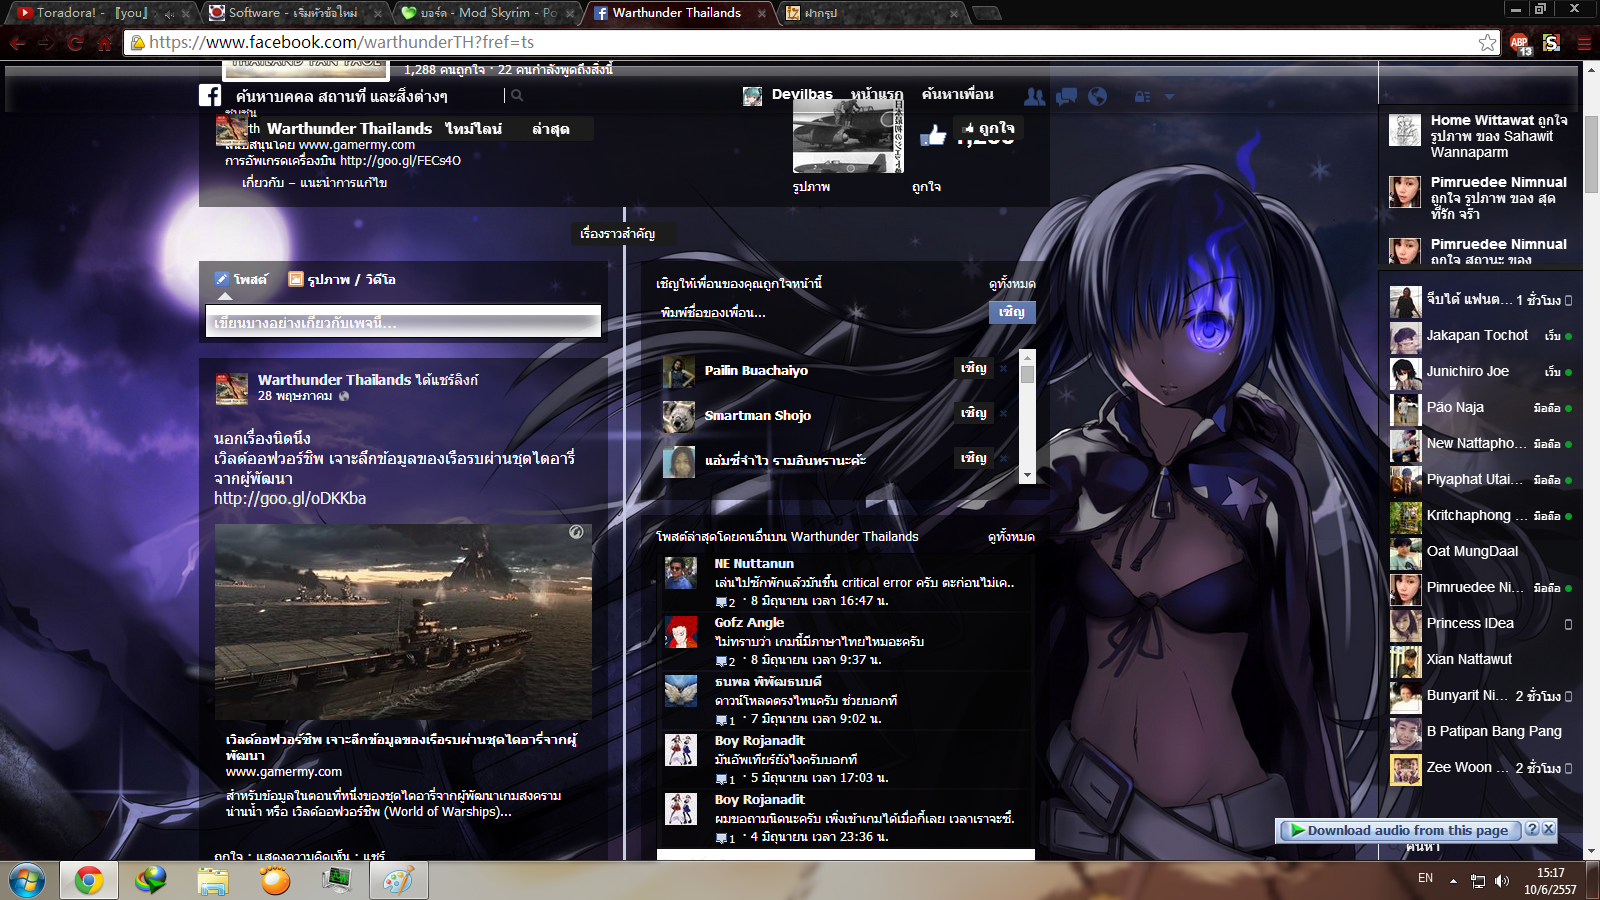Close the Download audio bar

pos(1548,830)
